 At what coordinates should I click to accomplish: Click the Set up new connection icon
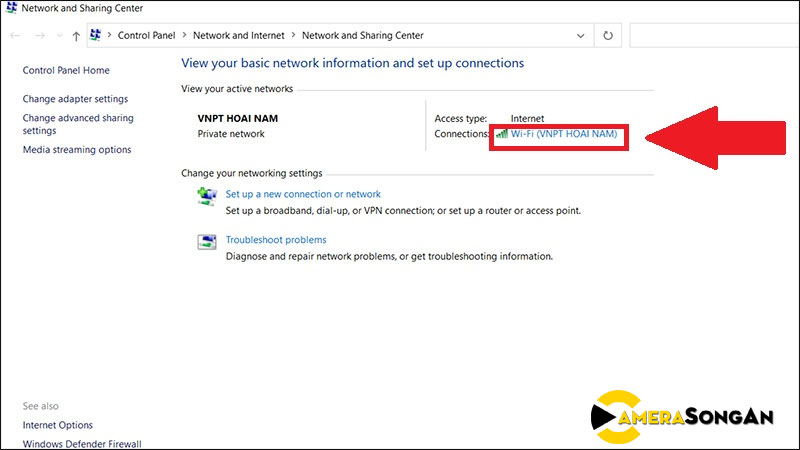pos(206,197)
